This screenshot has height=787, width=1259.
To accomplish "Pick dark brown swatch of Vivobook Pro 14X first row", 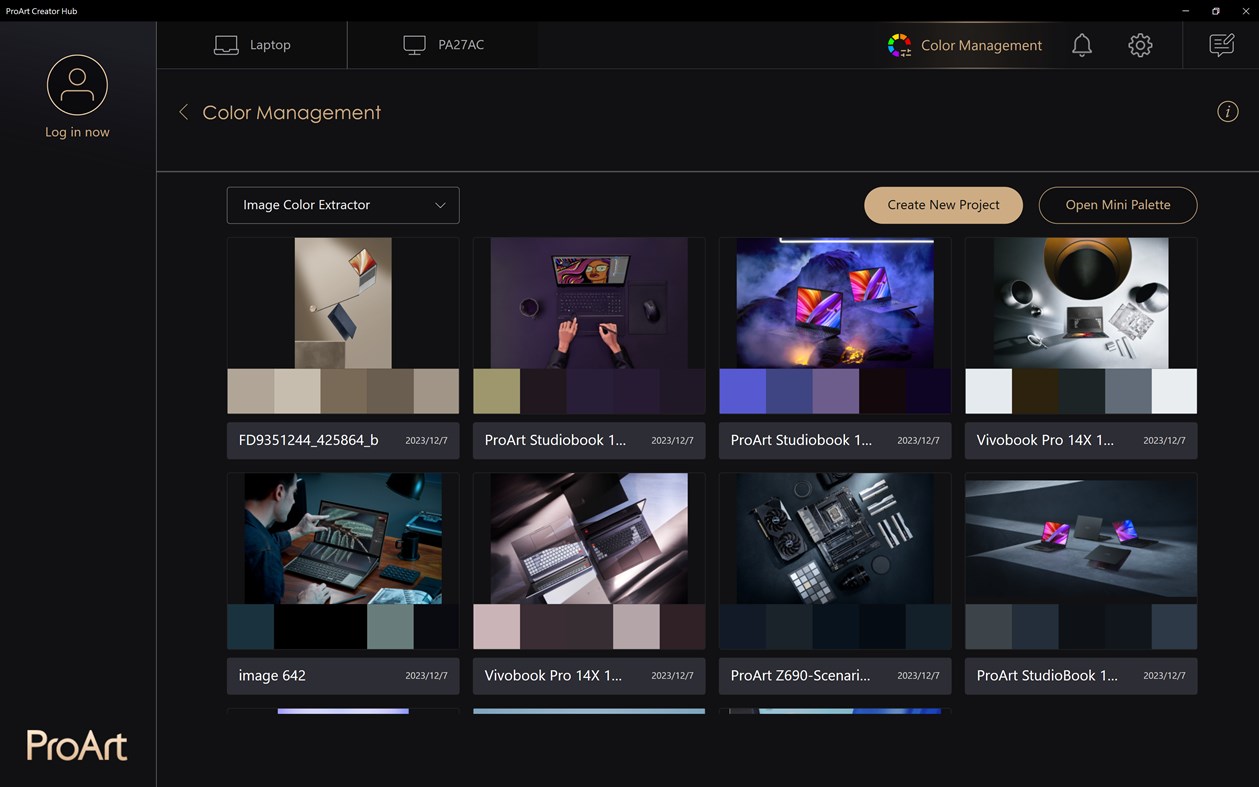I will point(1035,391).
